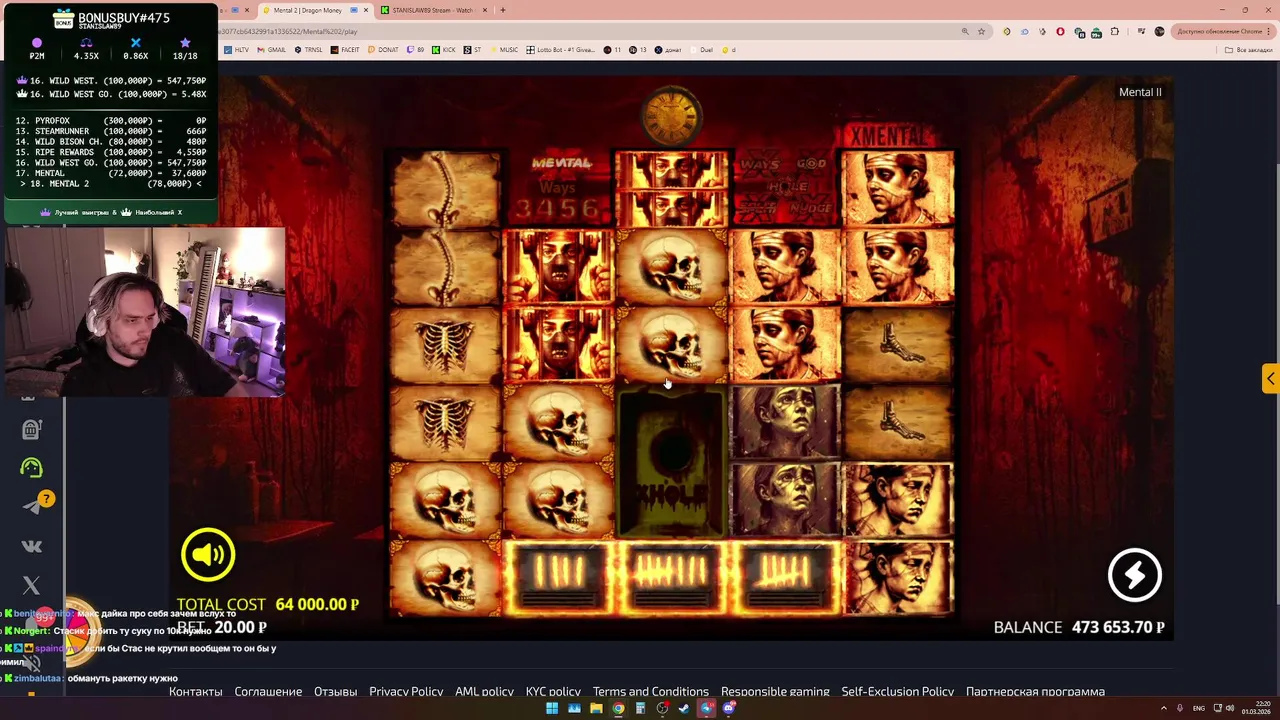Click the clock above the reels

pyautogui.click(x=671, y=116)
